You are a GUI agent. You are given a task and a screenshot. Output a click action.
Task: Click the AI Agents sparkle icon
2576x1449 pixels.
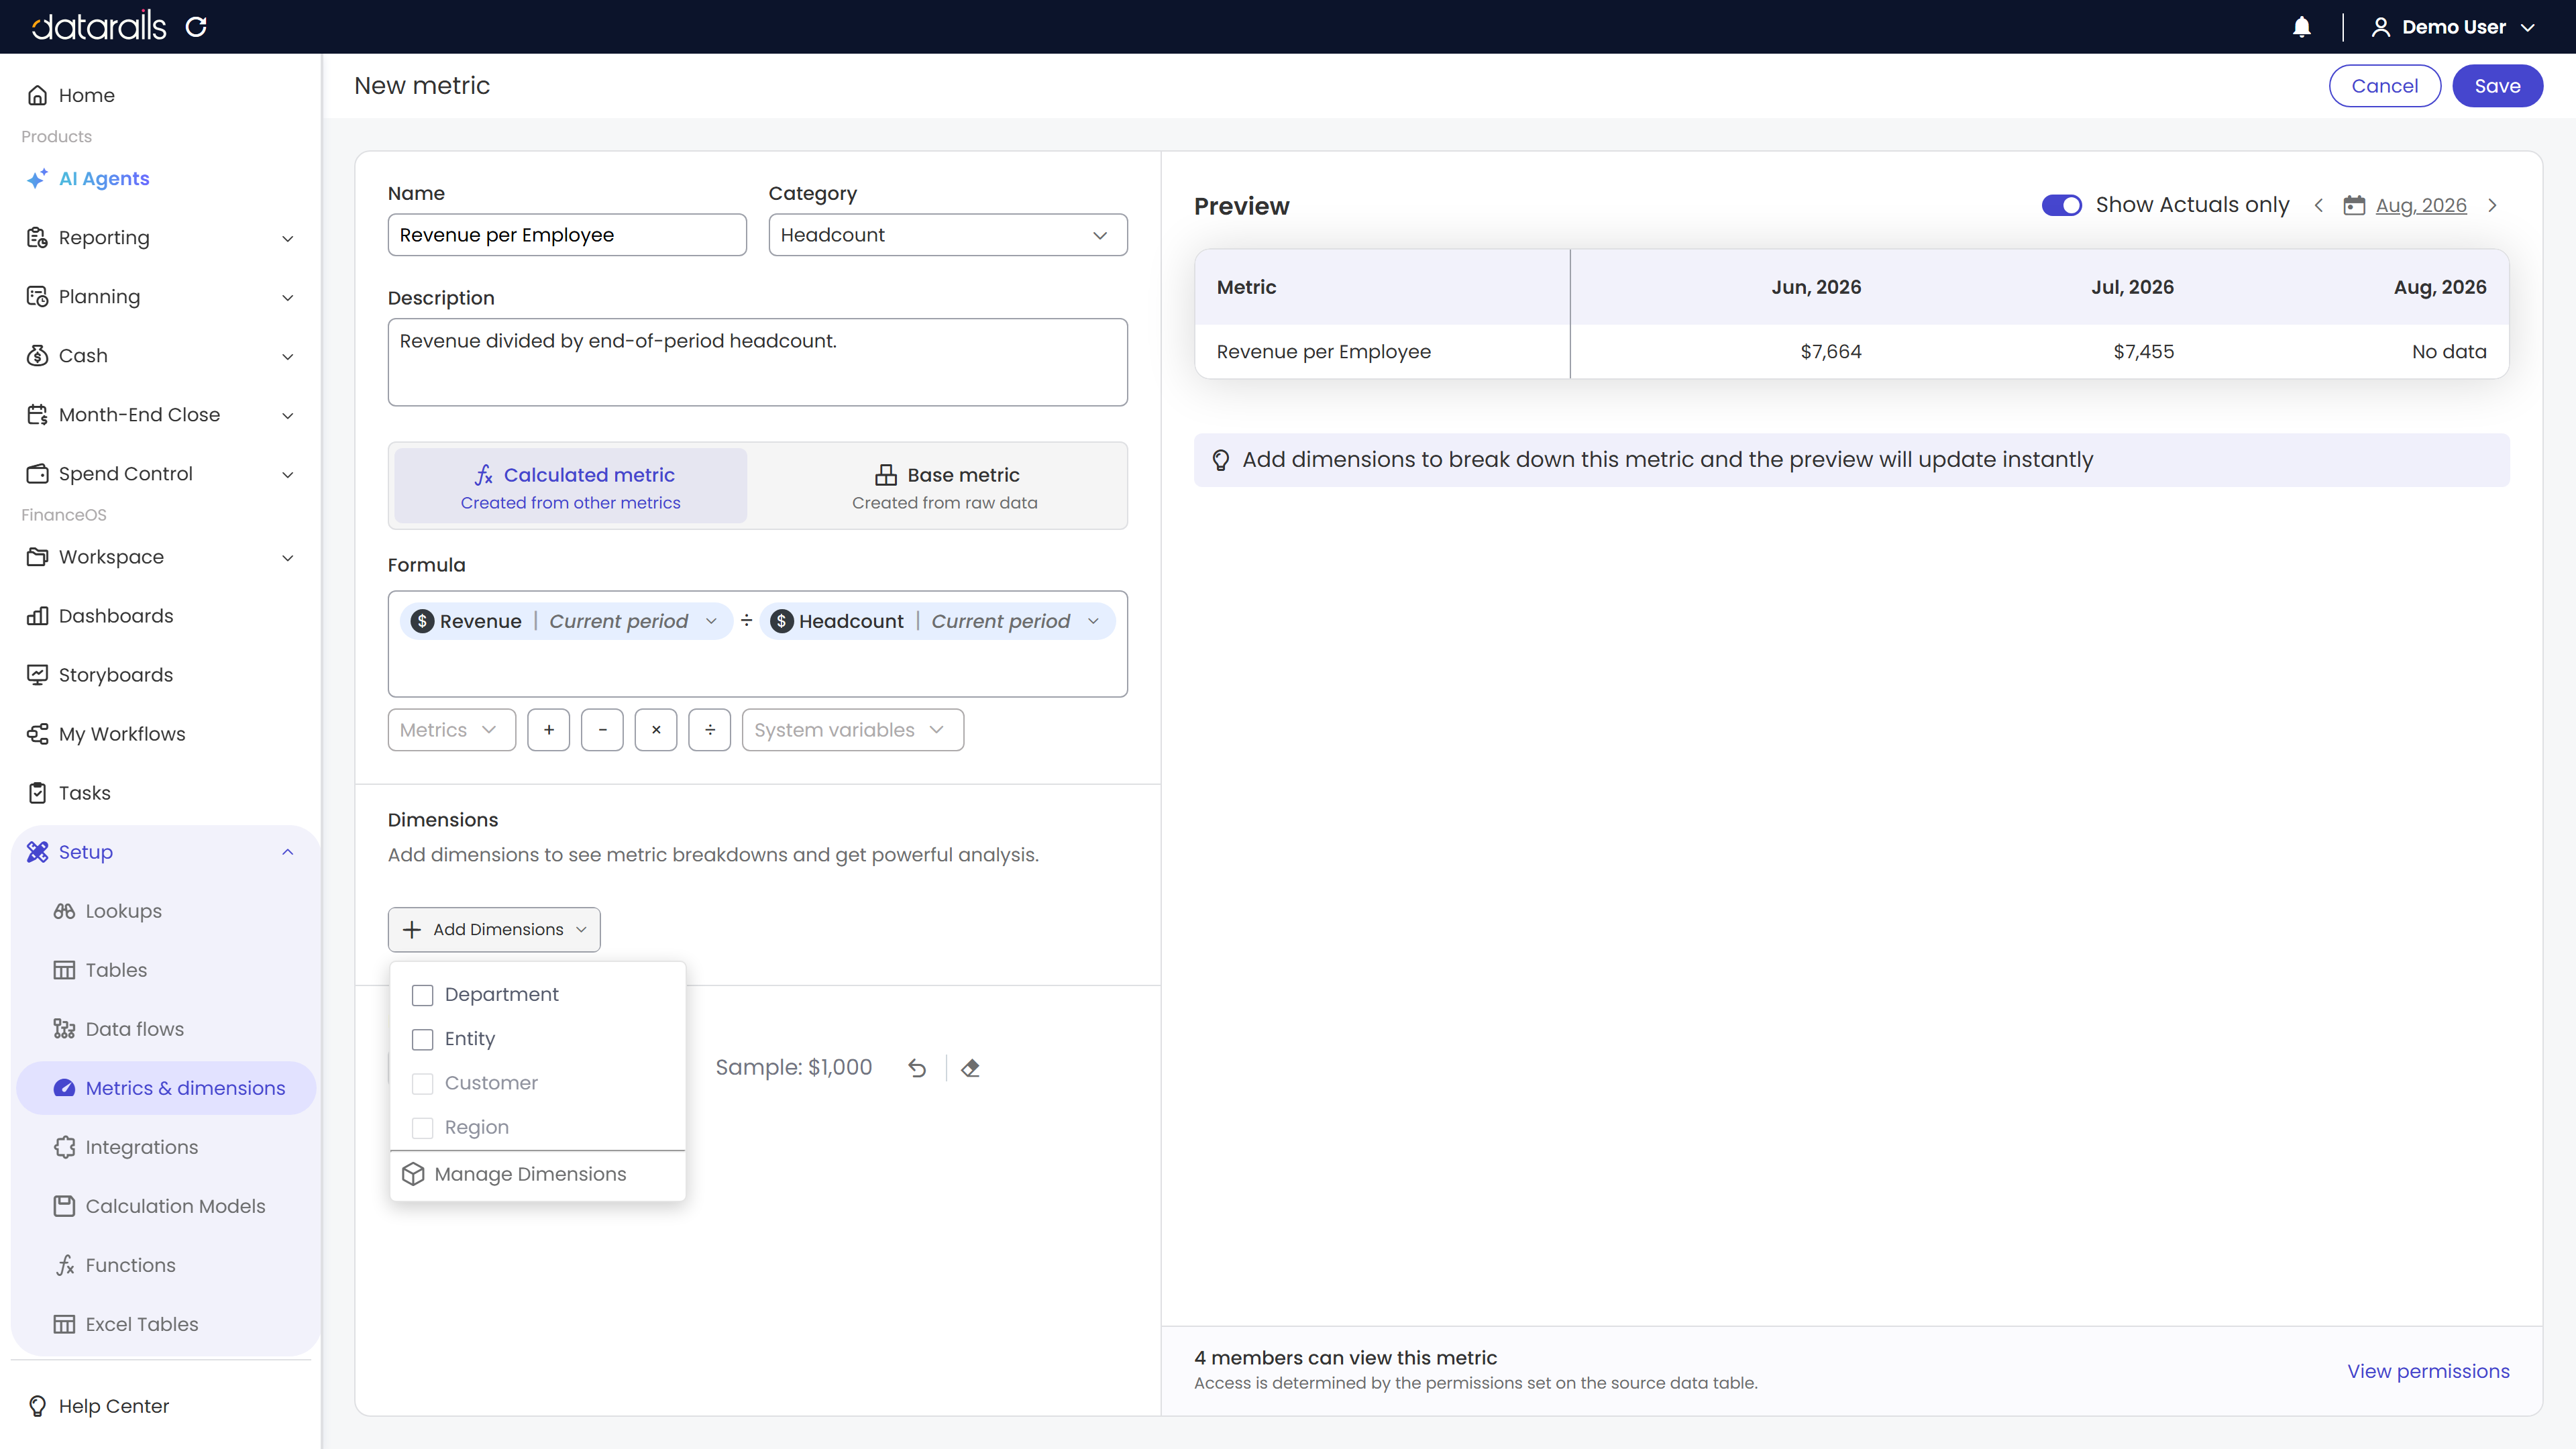(37, 179)
